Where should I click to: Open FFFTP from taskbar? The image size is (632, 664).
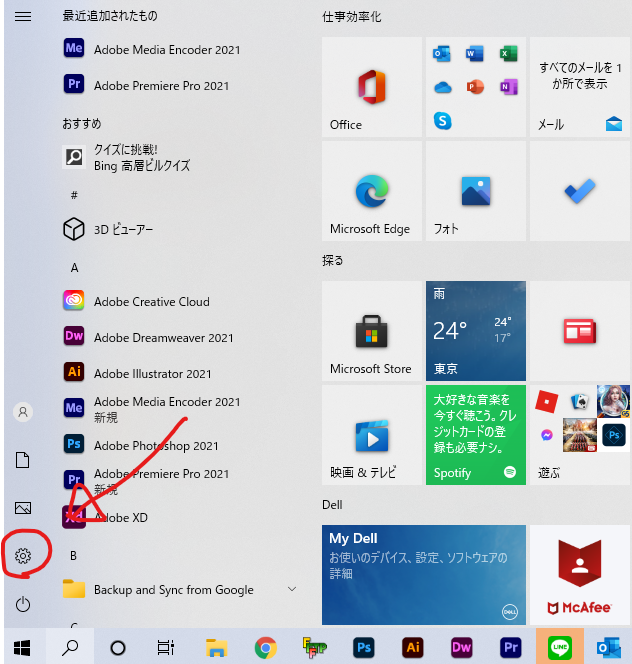315,647
